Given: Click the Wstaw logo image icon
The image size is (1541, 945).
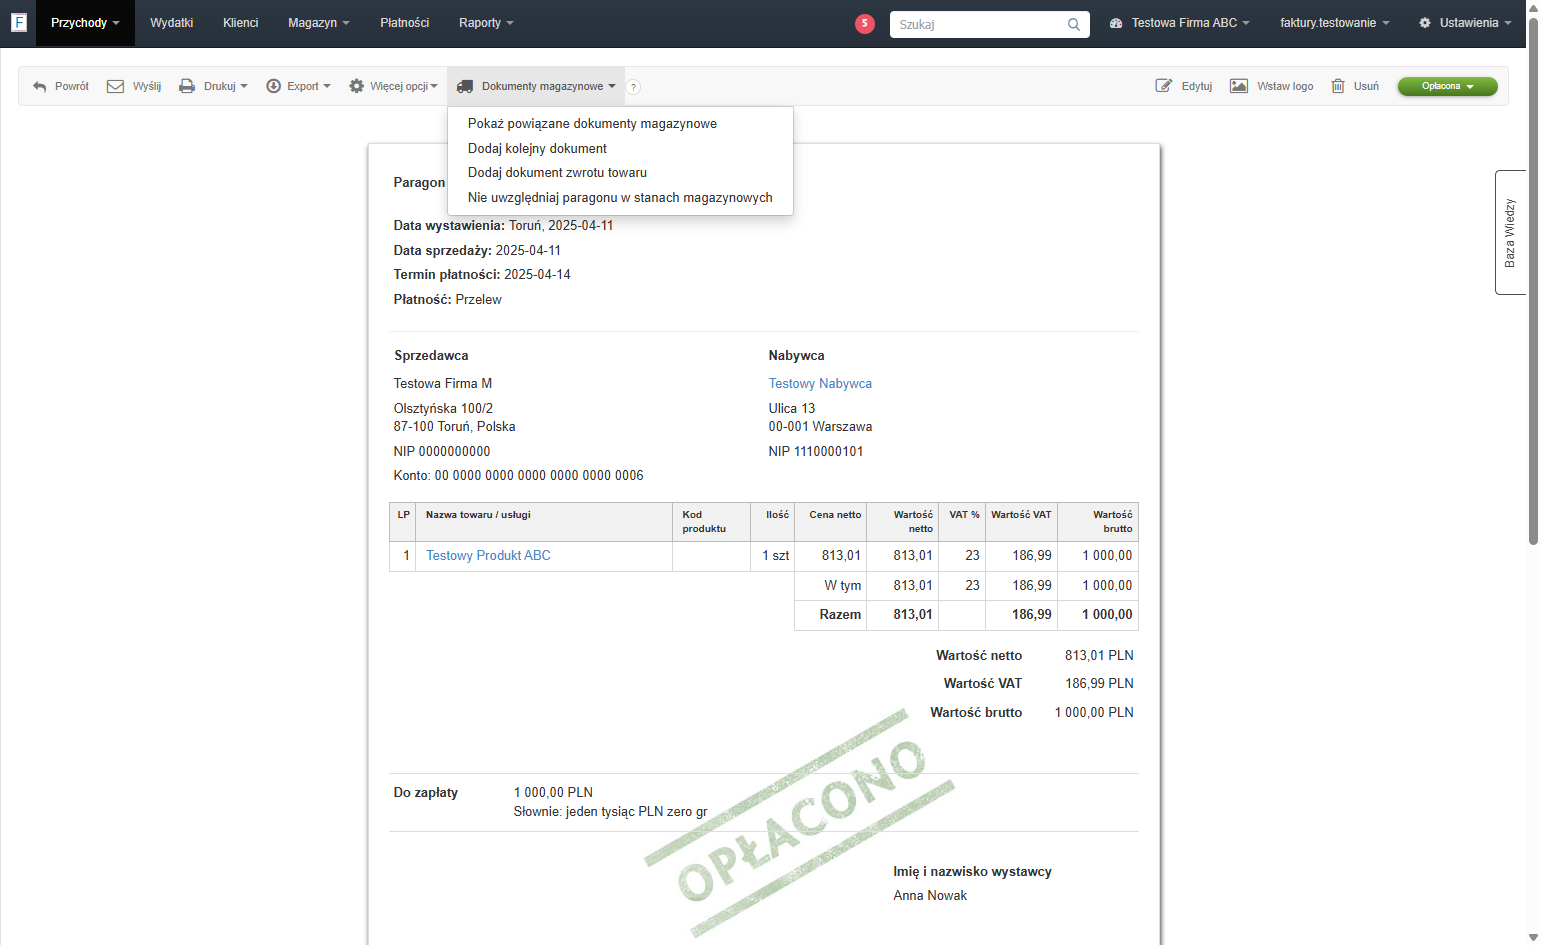Looking at the screenshot, I should 1239,86.
